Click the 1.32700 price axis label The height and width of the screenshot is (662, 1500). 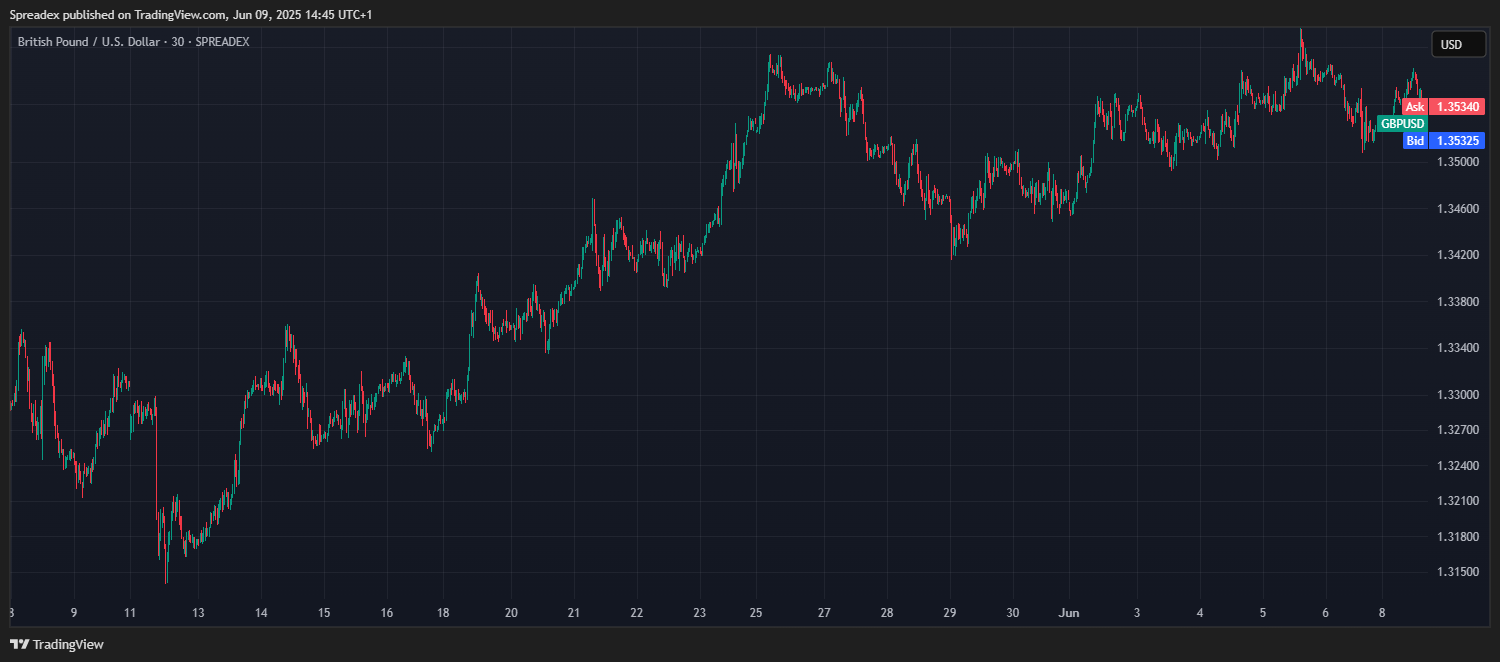coord(1457,430)
